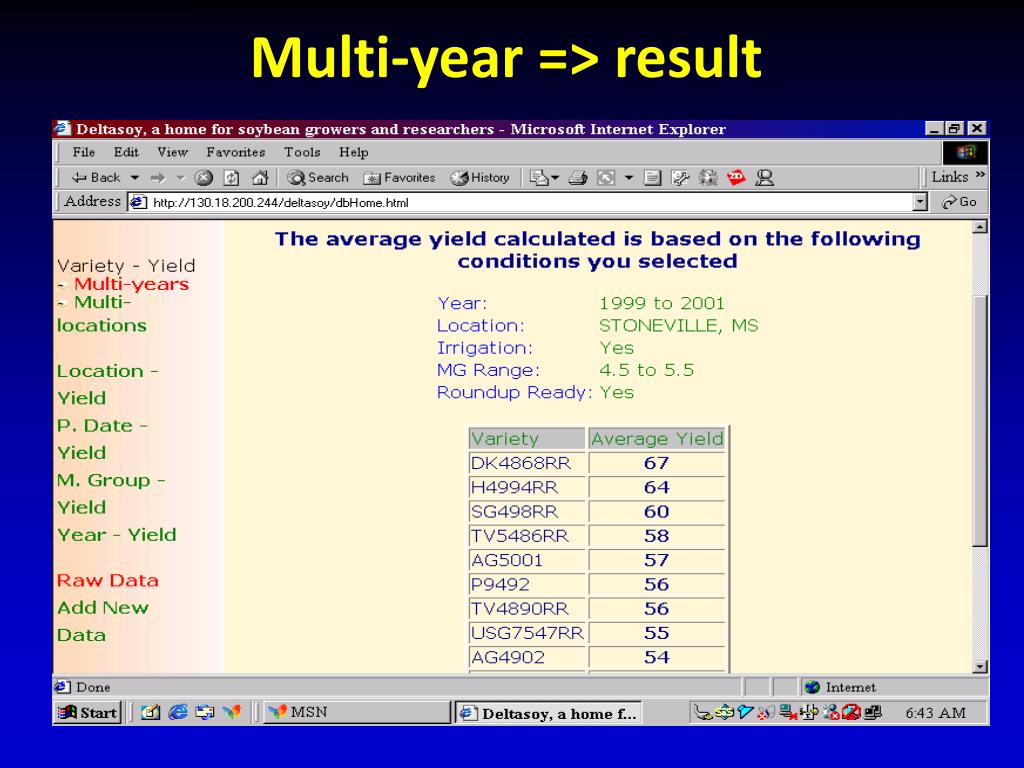Open the P. Date - Yield link
The image size is (1024, 768).
point(103,439)
